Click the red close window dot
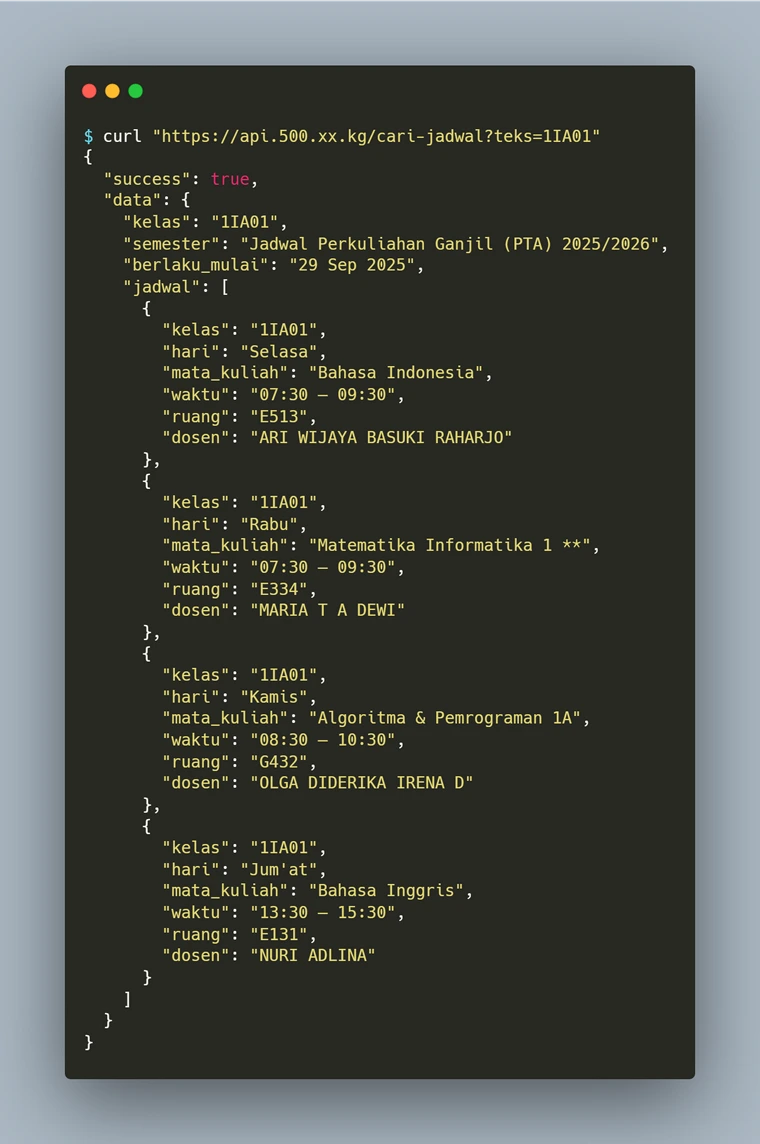This screenshot has width=760, height=1144. (x=89, y=90)
